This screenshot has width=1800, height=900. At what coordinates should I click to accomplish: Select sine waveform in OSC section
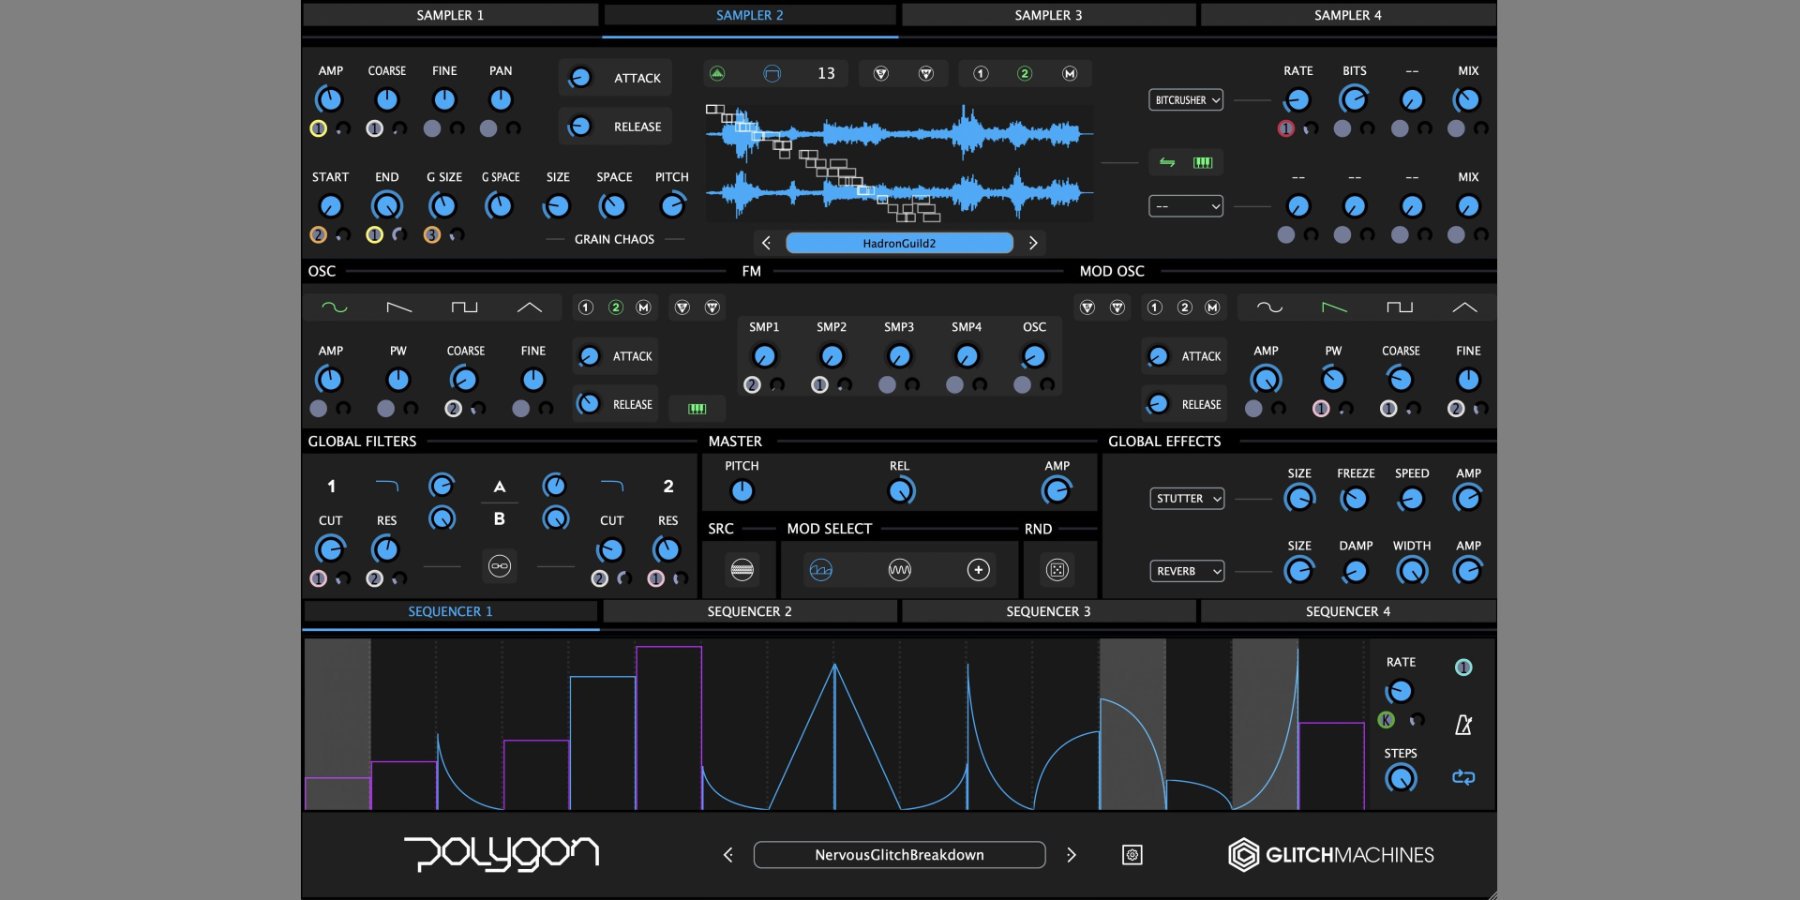[335, 307]
